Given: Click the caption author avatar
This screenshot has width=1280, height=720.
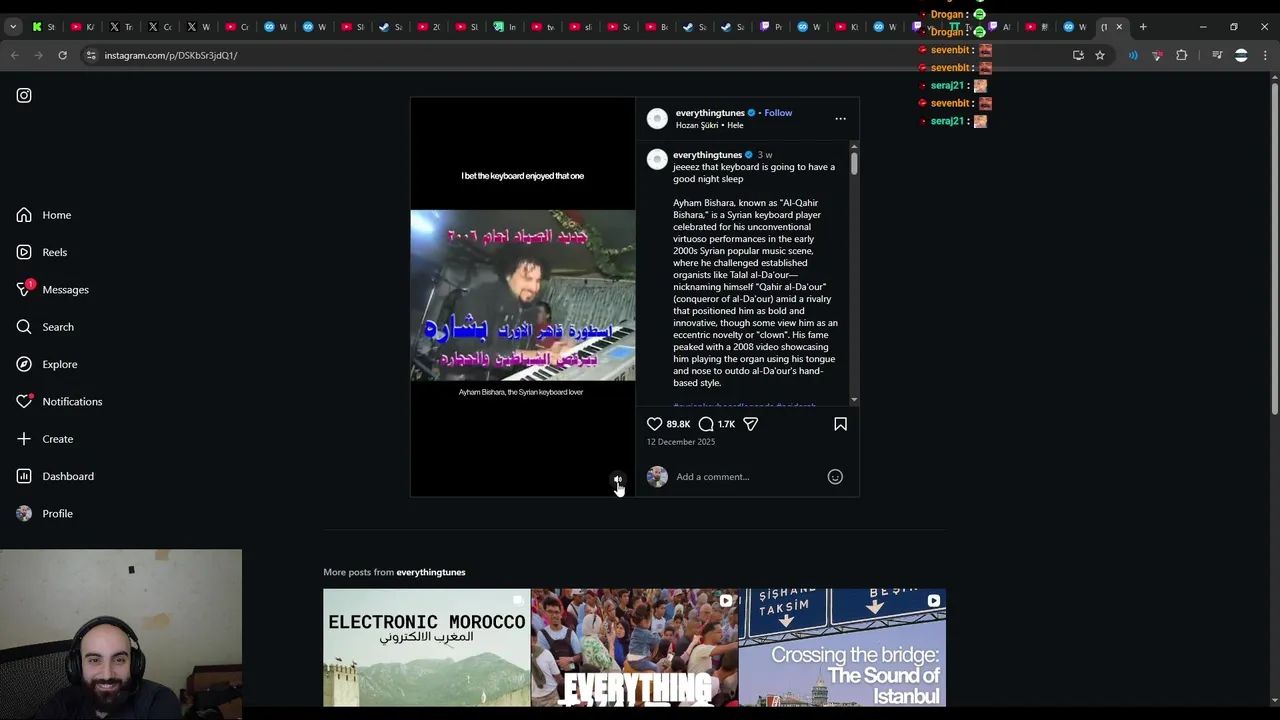Looking at the screenshot, I should [x=657, y=160].
